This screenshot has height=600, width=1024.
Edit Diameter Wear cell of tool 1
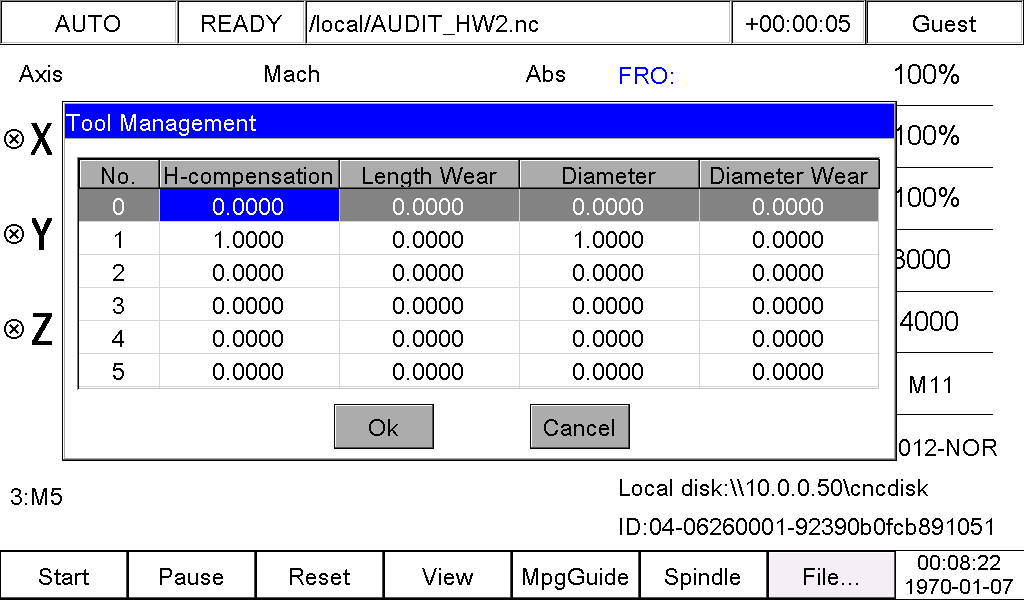tap(789, 240)
